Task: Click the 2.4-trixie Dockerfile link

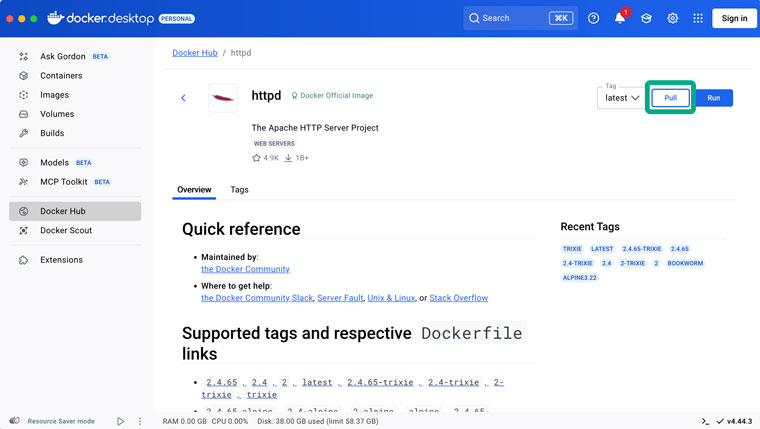Action: coord(453,382)
